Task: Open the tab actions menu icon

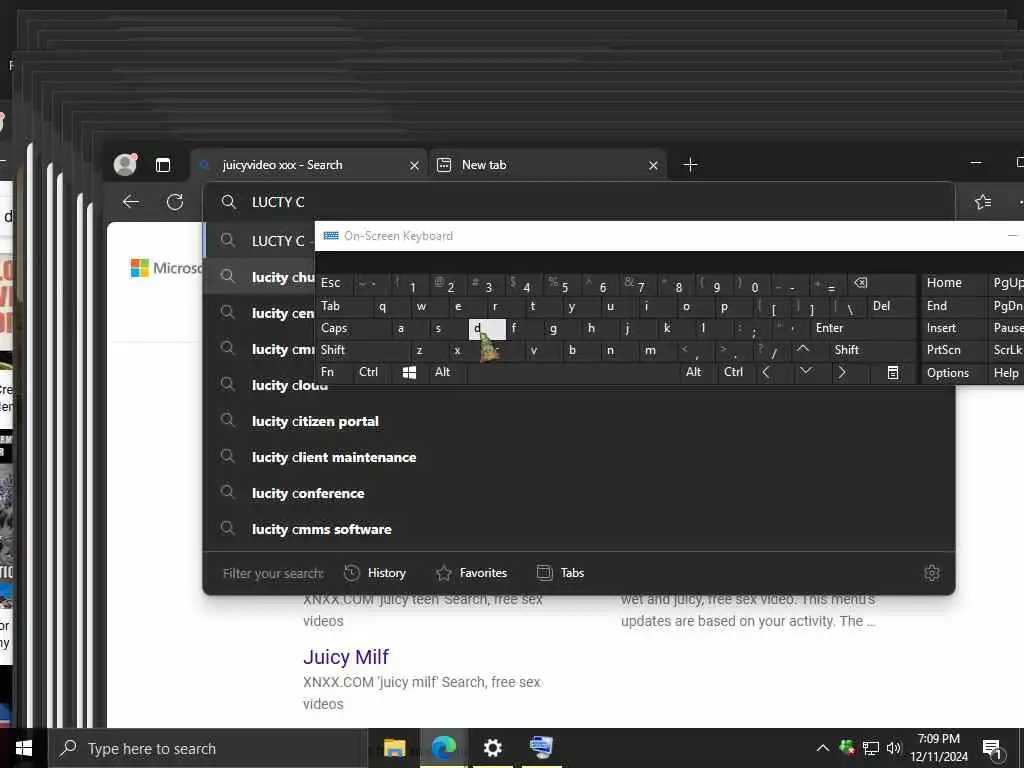Action: point(163,165)
